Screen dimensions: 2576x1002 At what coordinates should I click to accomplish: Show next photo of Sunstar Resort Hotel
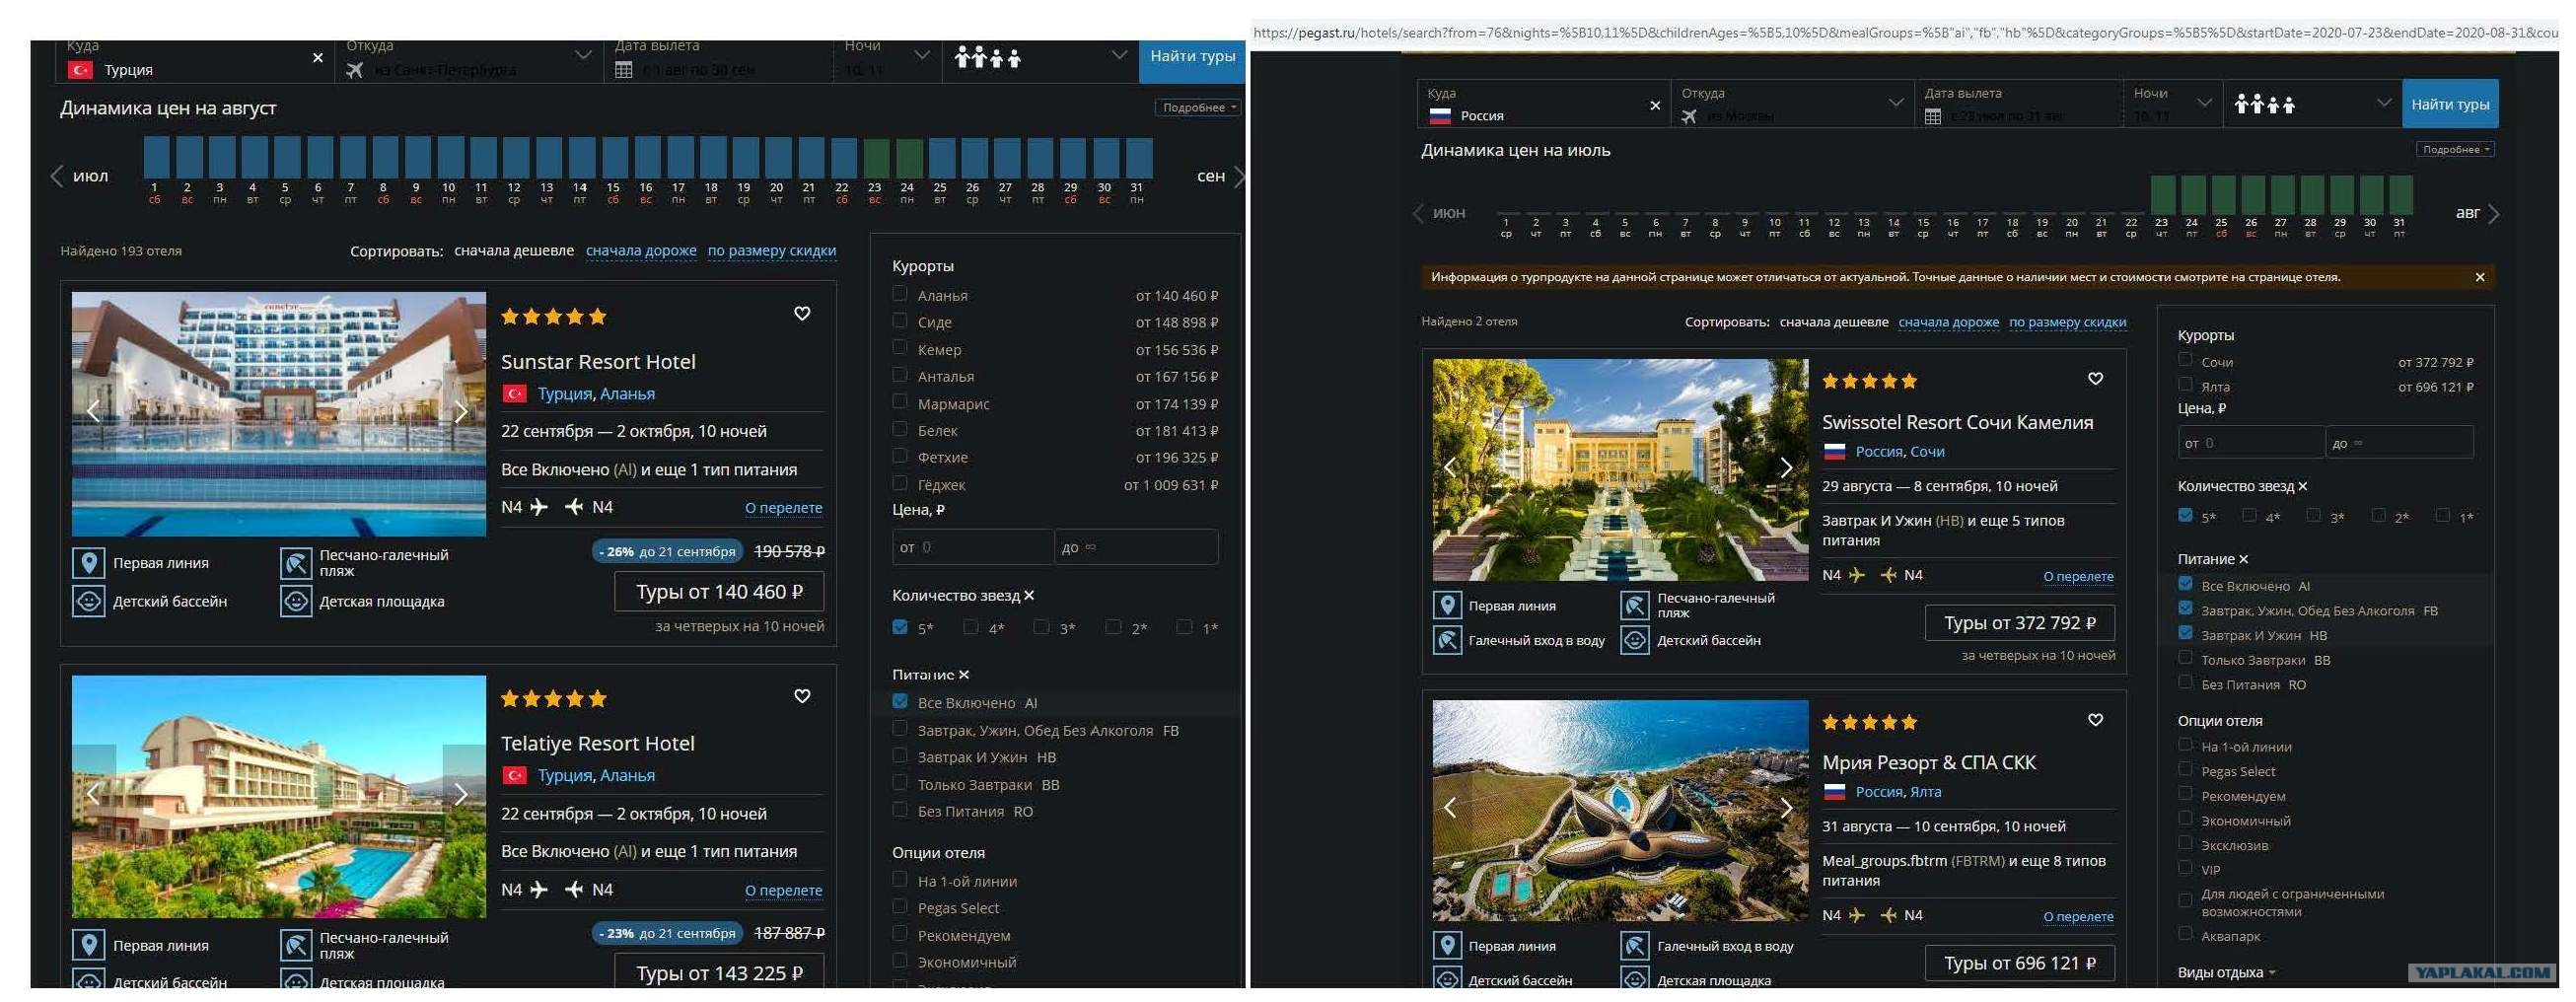(x=461, y=412)
